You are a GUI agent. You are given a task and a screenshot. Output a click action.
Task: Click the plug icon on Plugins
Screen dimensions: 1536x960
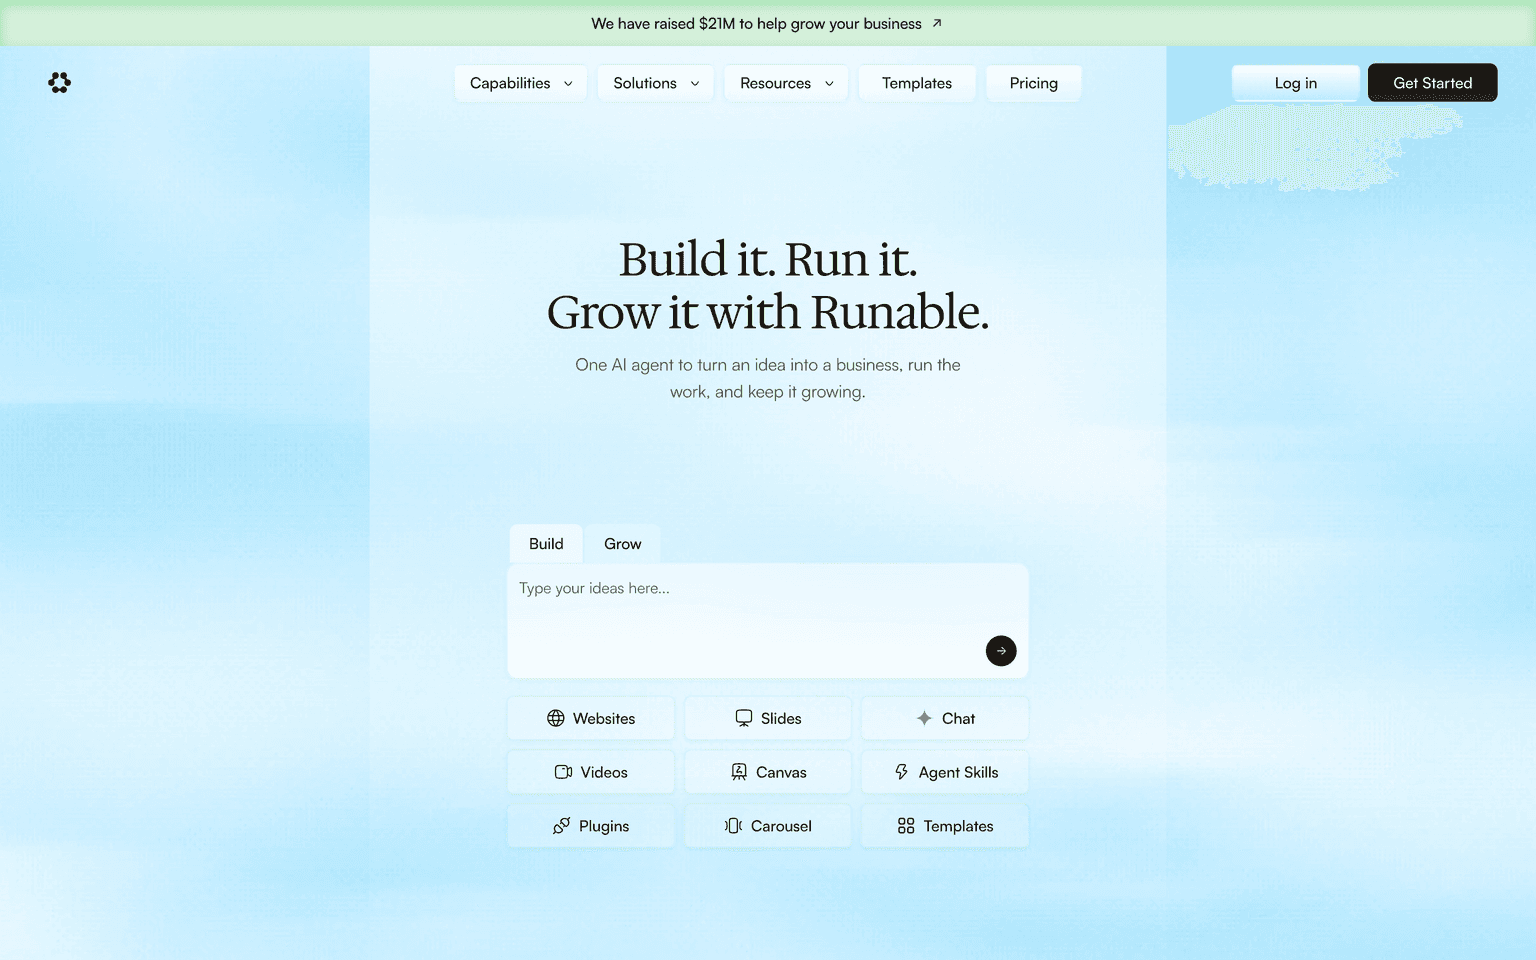562,826
